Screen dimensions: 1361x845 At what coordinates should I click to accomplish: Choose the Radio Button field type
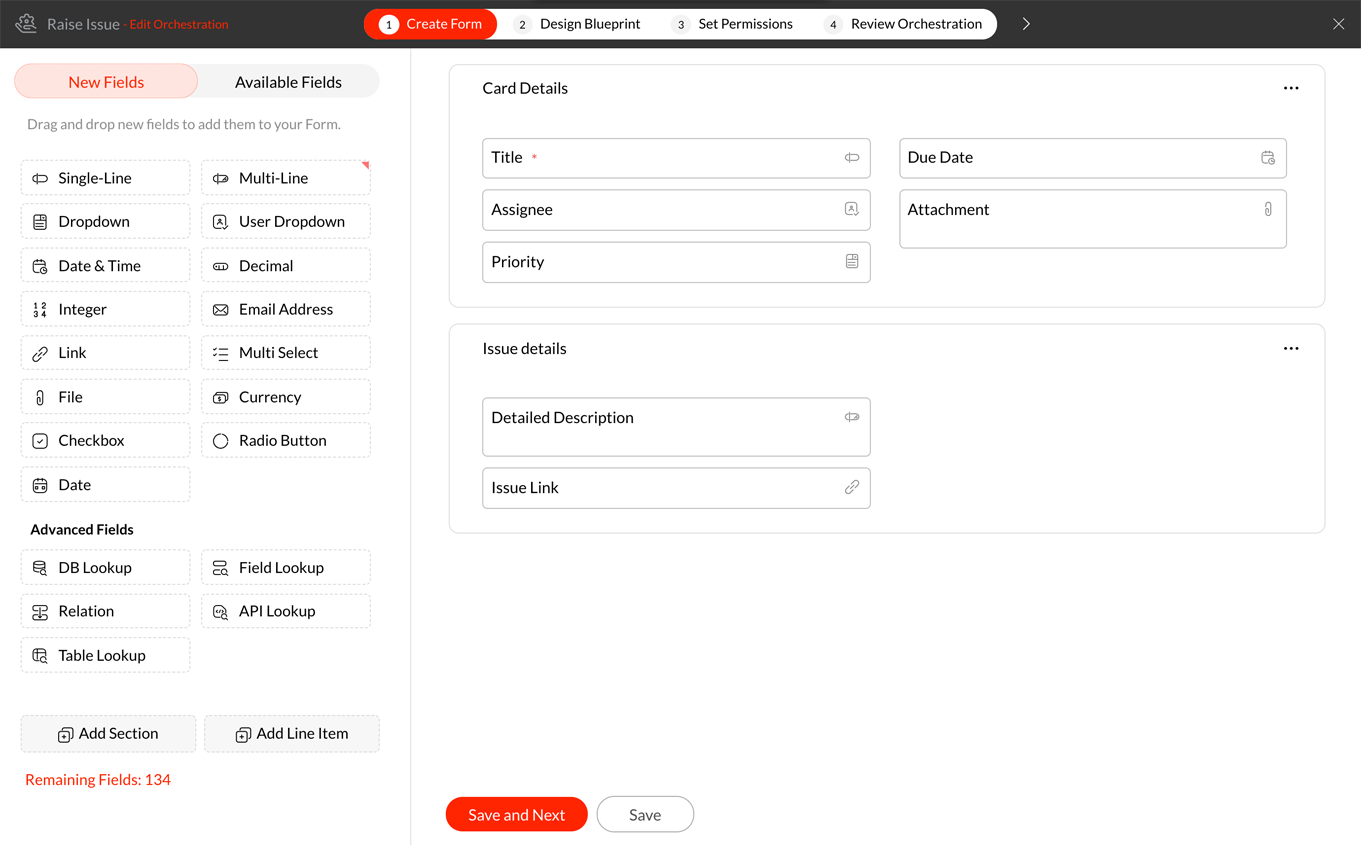[286, 440]
